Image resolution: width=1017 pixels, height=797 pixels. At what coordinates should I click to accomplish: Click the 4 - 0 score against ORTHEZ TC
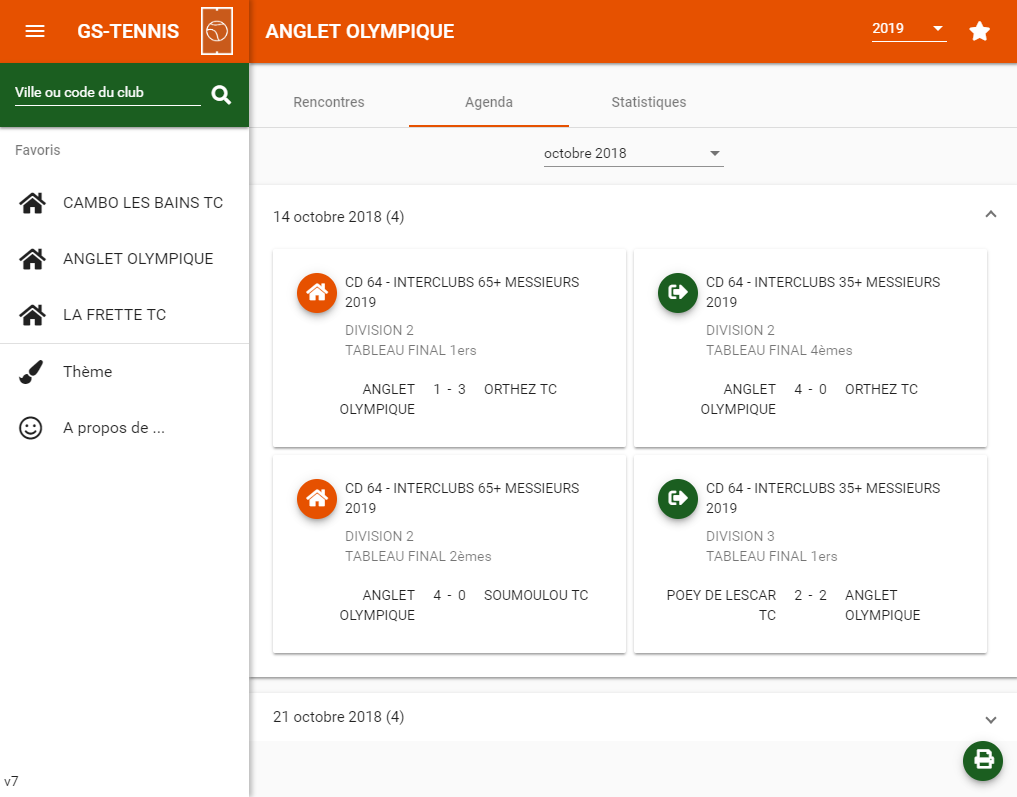(x=810, y=389)
